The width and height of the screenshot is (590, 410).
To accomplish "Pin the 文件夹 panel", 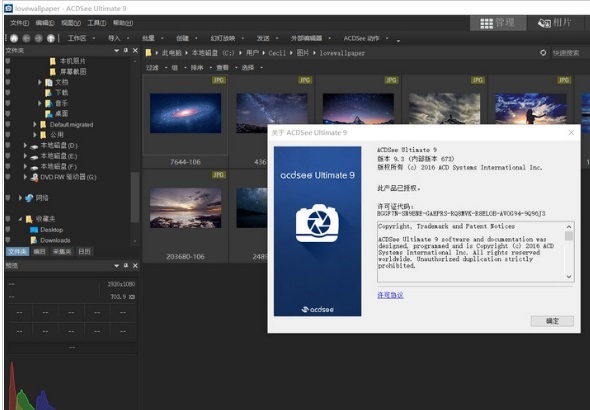I will tap(126, 50).
